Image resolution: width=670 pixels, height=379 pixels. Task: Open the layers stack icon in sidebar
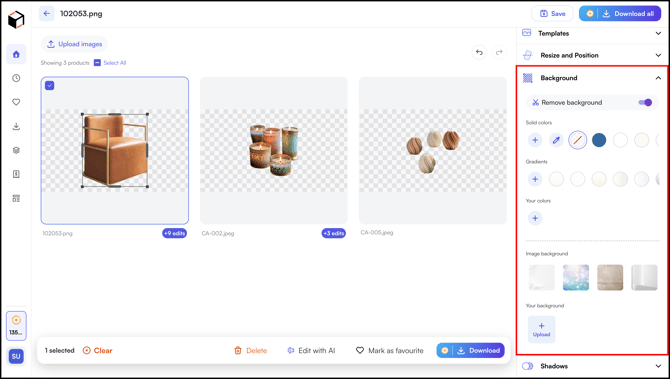coord(16,150)
